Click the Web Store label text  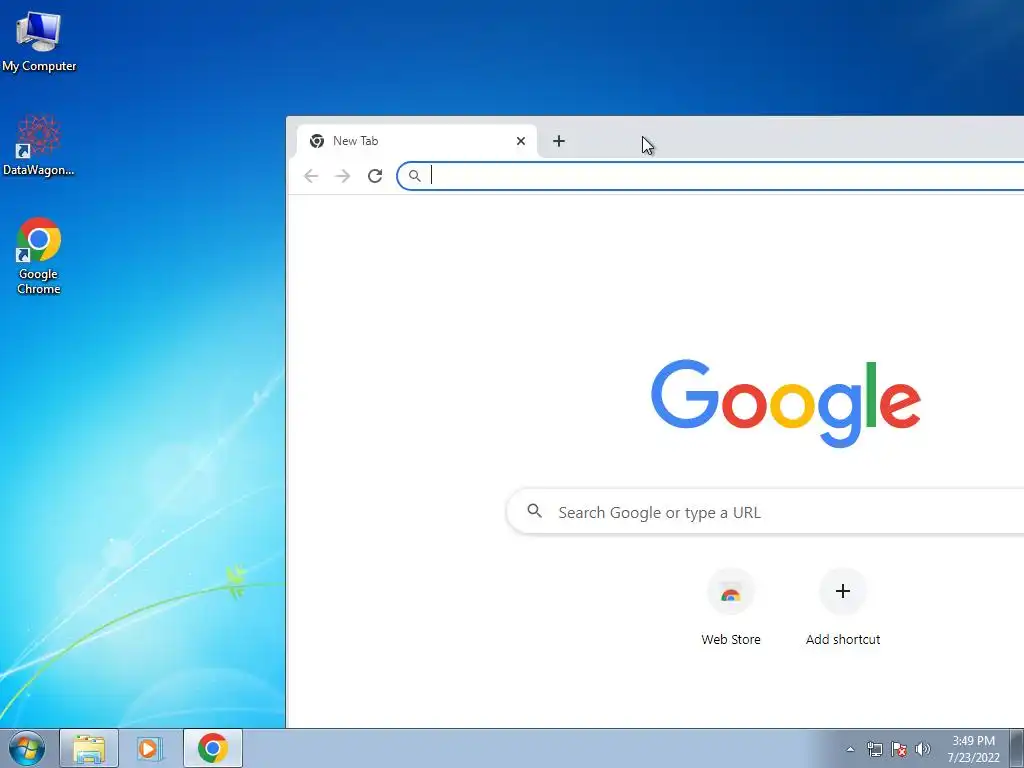click(731, 639)
